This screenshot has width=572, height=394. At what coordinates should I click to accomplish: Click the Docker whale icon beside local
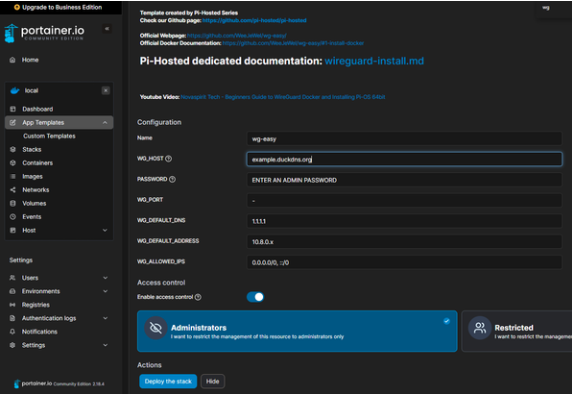(x=15, y=90)
